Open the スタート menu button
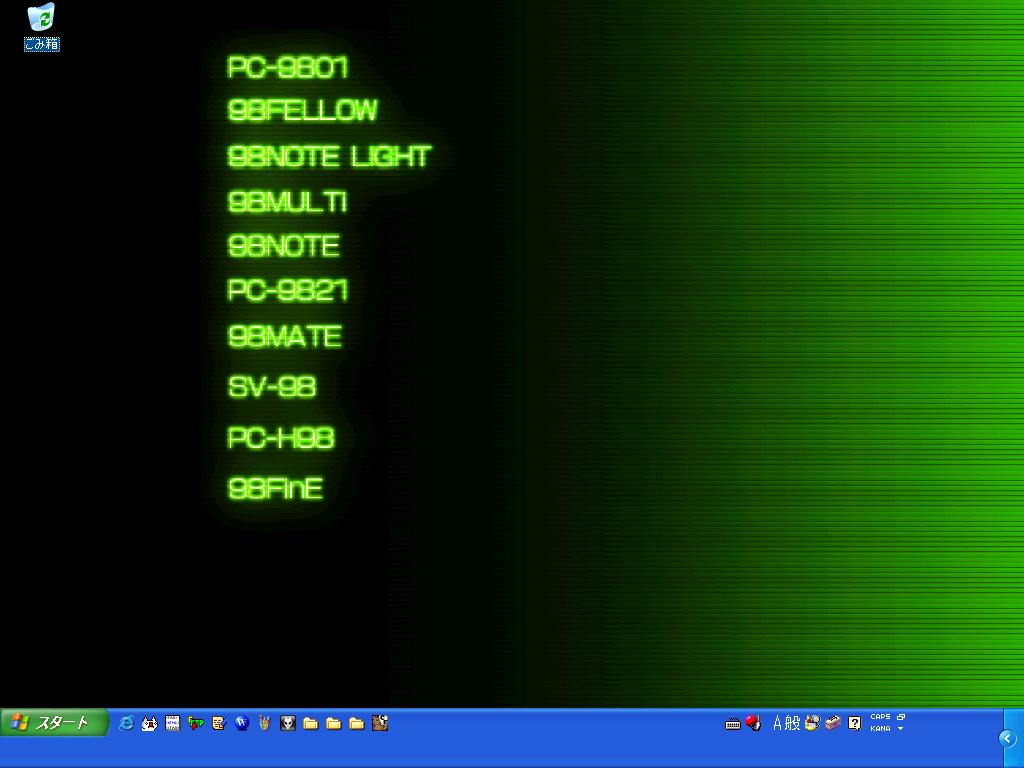1024x768 pixels. pyautogui.click(x=54, y=723)
